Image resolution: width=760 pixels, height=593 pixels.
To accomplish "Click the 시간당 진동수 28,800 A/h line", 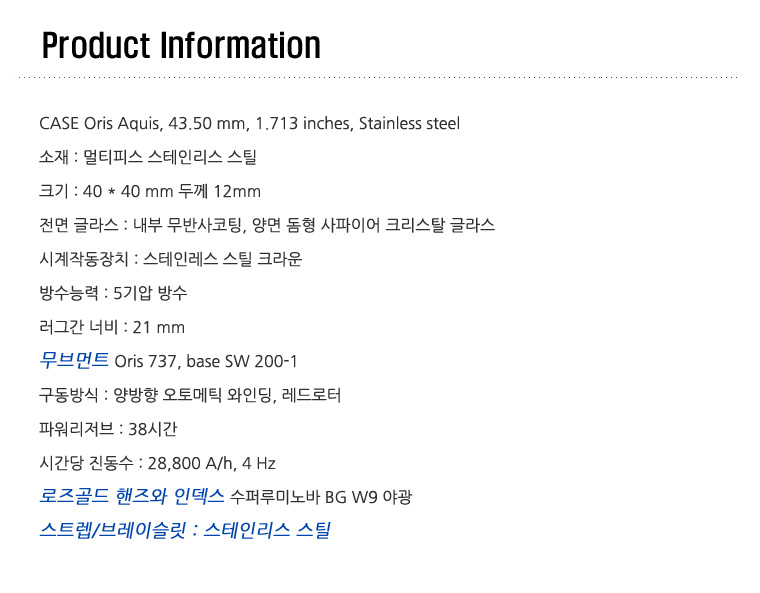I will (x=157, y=463).
